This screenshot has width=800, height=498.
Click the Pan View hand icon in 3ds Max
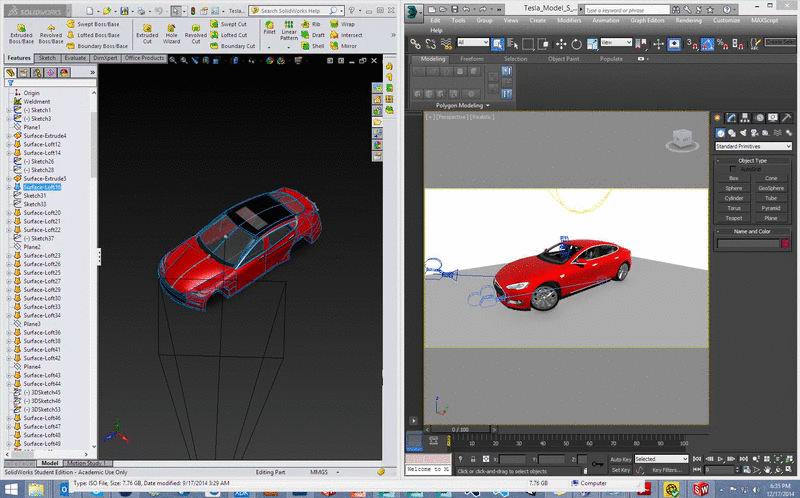[x=767, y=469]
